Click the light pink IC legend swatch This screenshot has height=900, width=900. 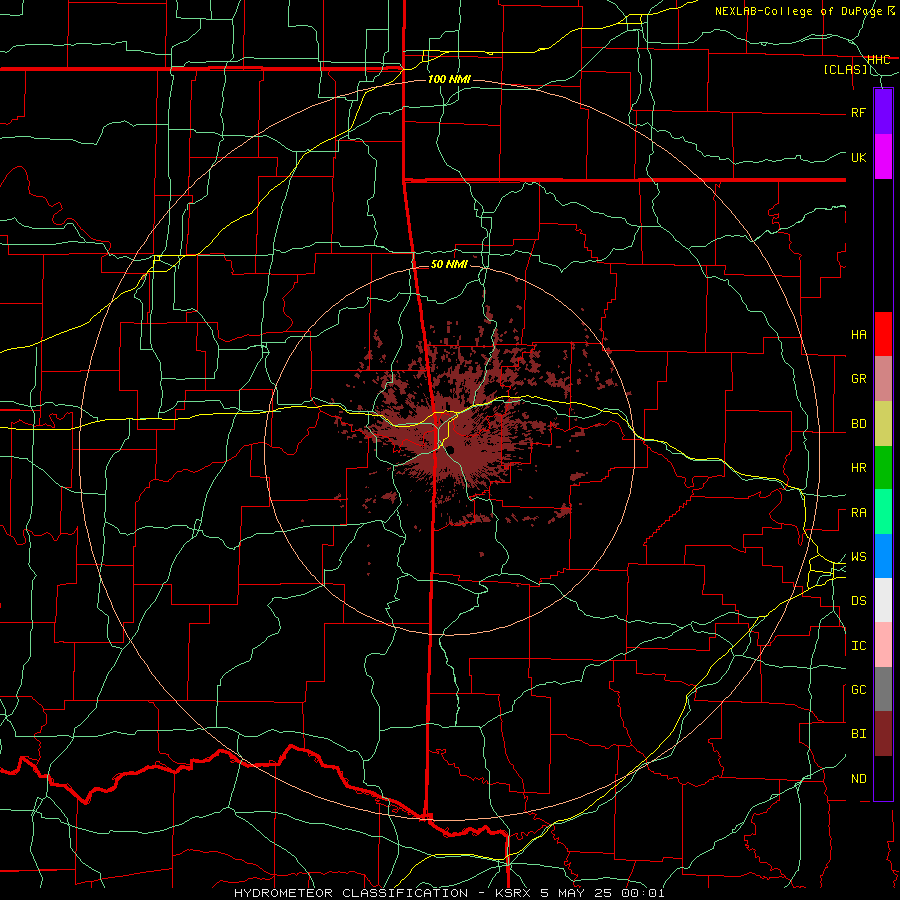pos(883,645)
